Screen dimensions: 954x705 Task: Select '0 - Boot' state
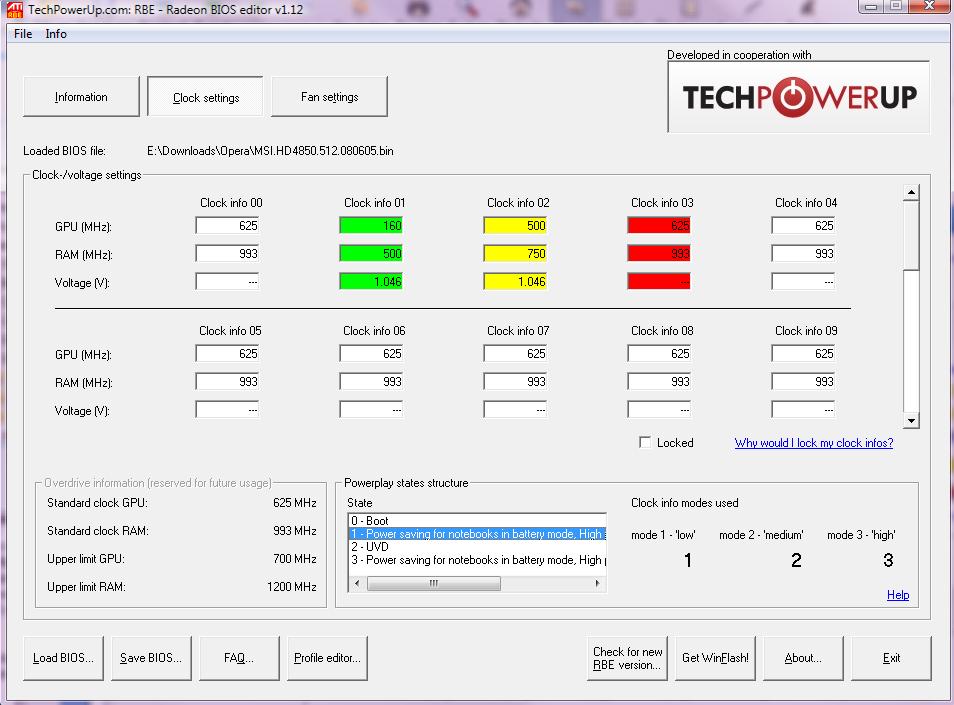477,521
